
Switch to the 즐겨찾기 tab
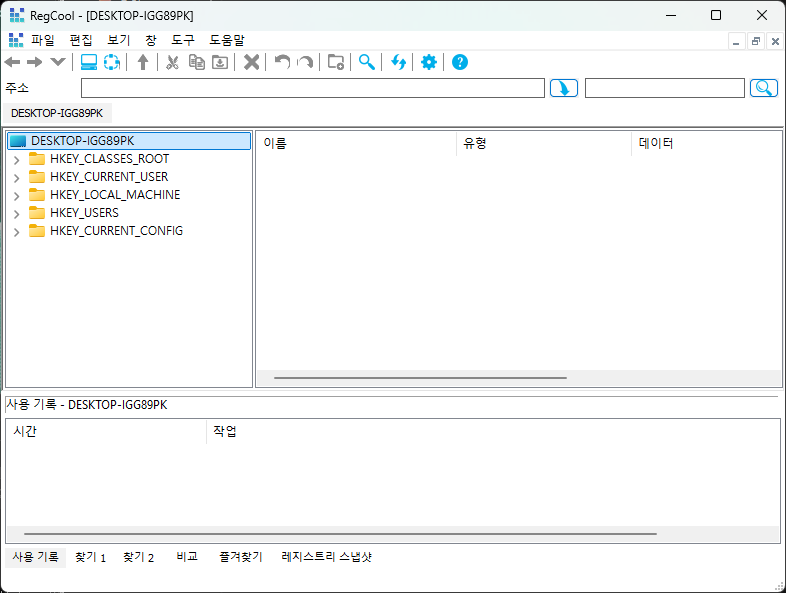tap(241, 557)
